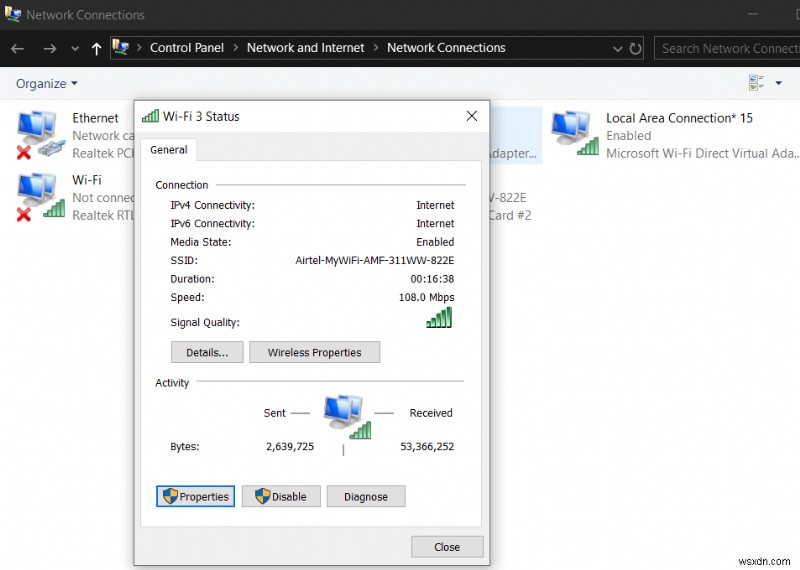Click the Search Network Connections field
The width and height of the screenshot is (800, 570).
click(727, 48)
